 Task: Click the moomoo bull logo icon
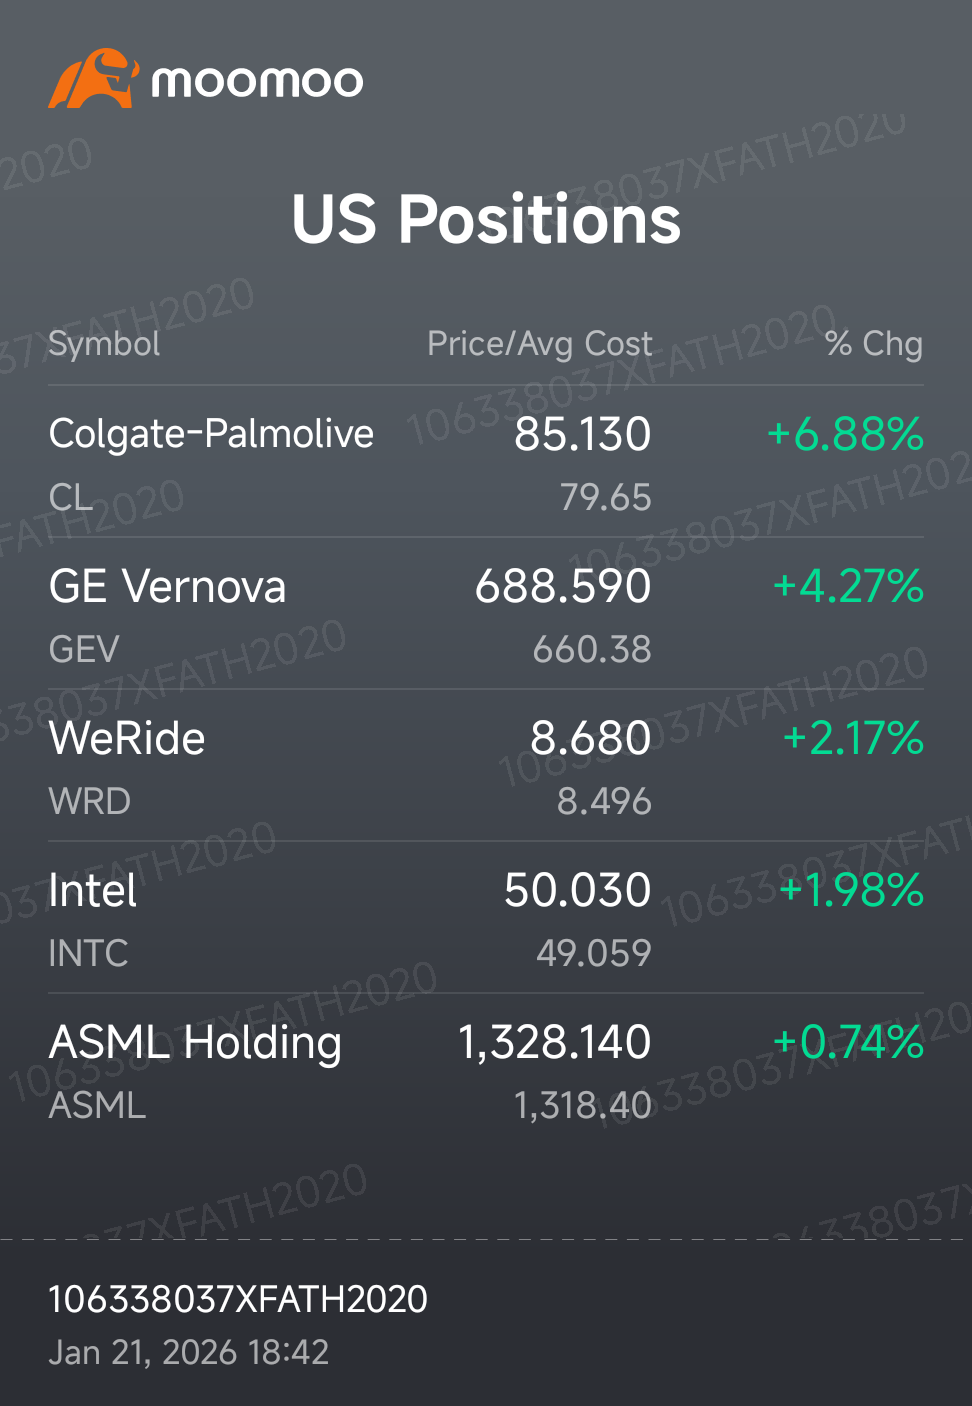[x=93, y=78]
